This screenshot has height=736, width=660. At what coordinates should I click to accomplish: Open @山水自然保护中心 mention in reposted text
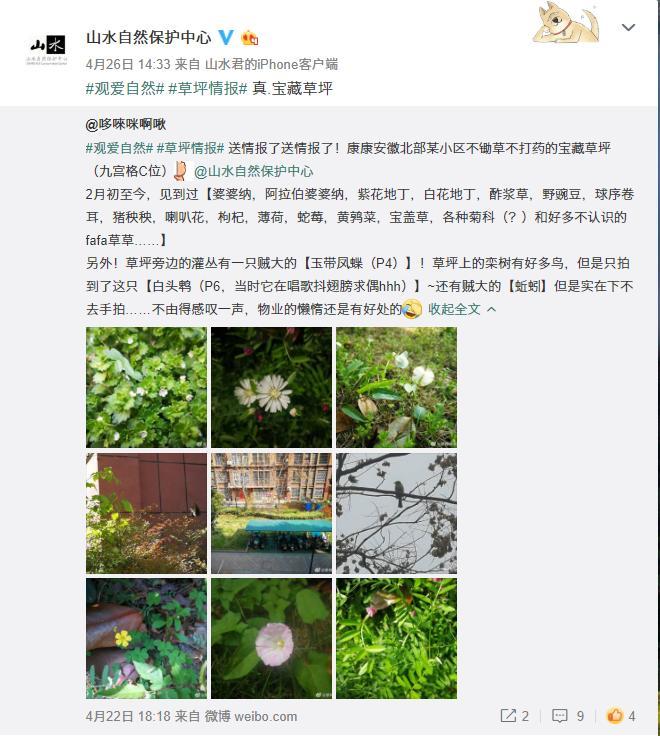click(253, 171)
